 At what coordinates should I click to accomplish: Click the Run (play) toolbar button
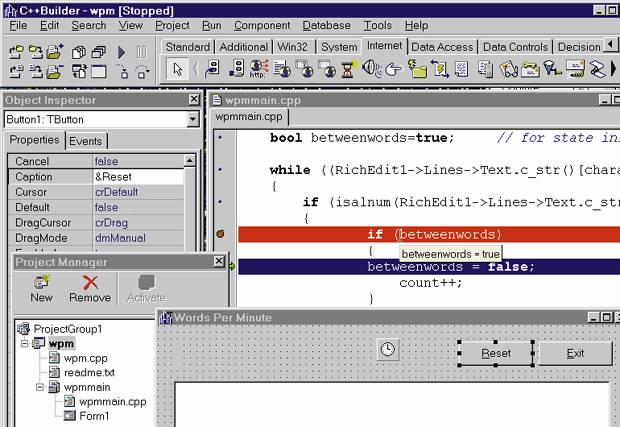click(121, 51)
